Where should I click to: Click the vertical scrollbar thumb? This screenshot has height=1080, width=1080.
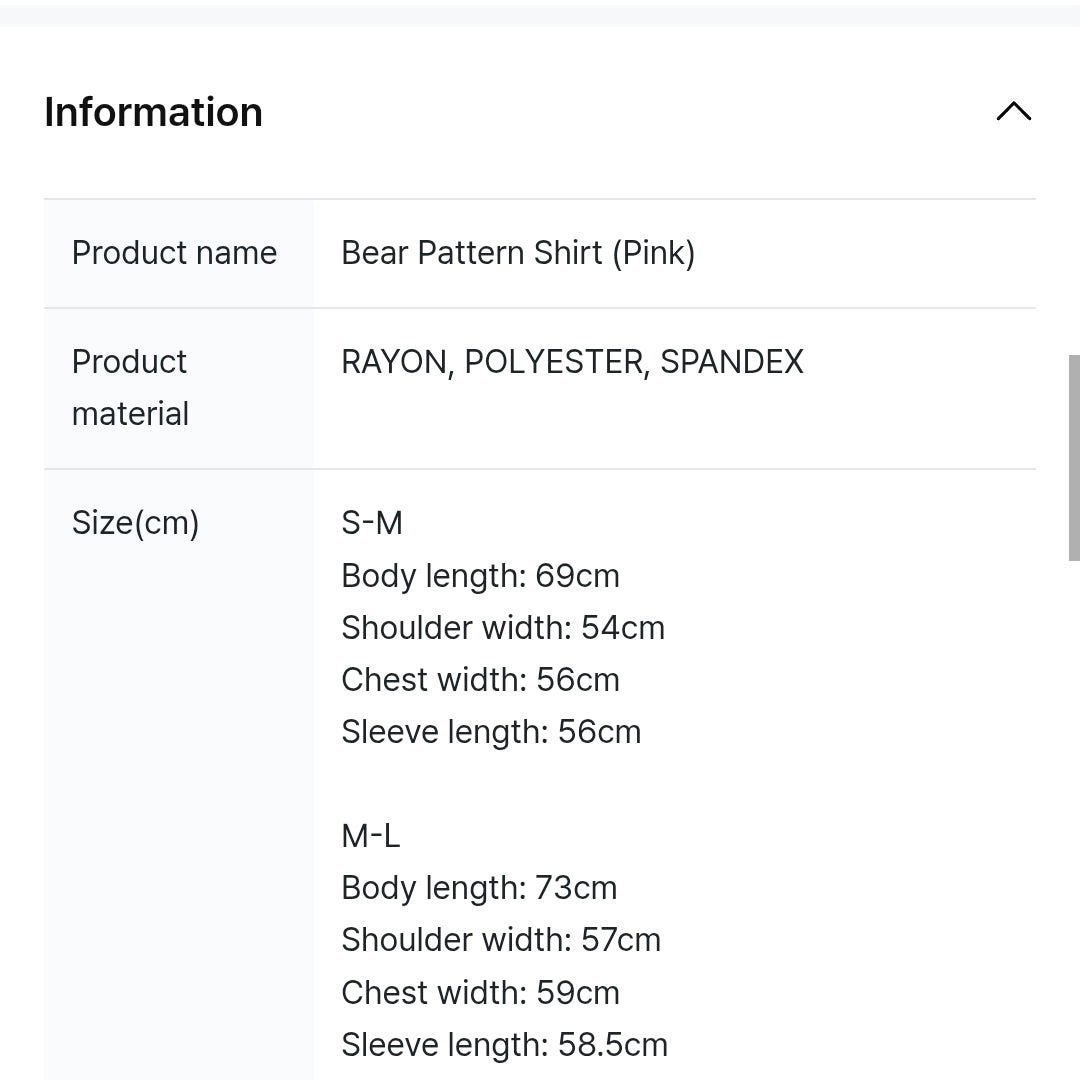(1074, 457)
